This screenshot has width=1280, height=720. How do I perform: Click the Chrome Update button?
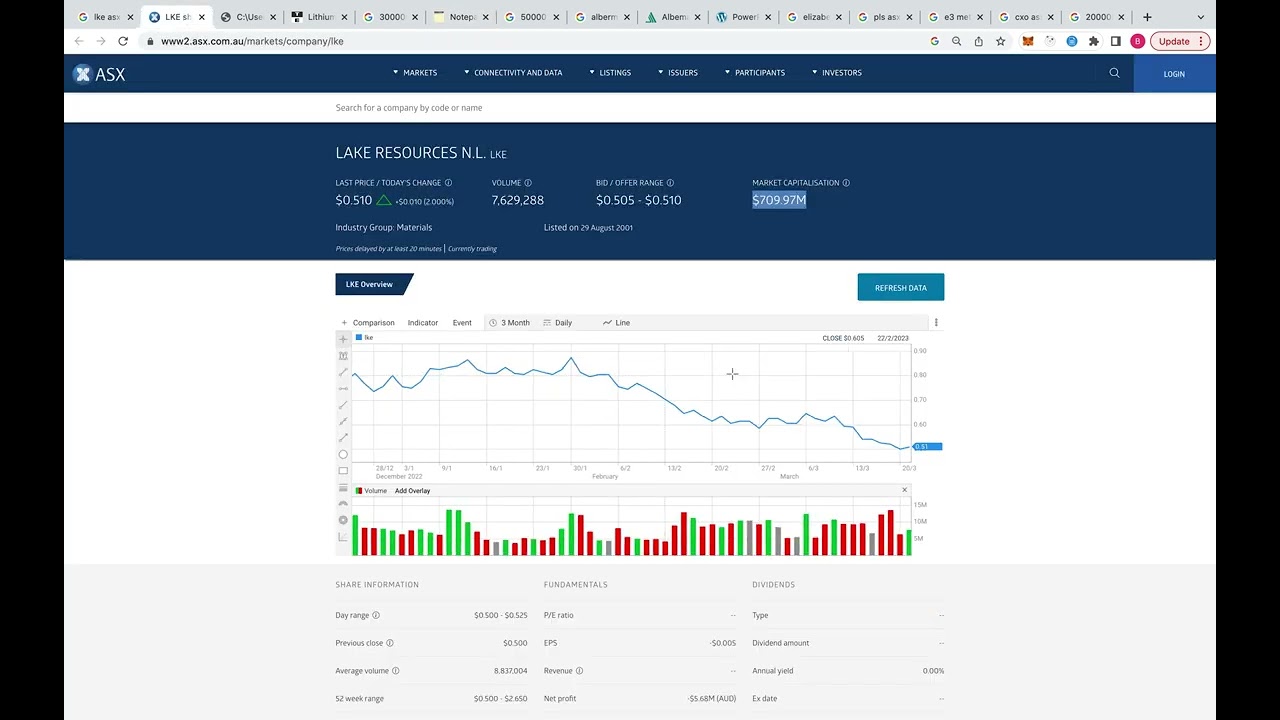click(1180, 41)
